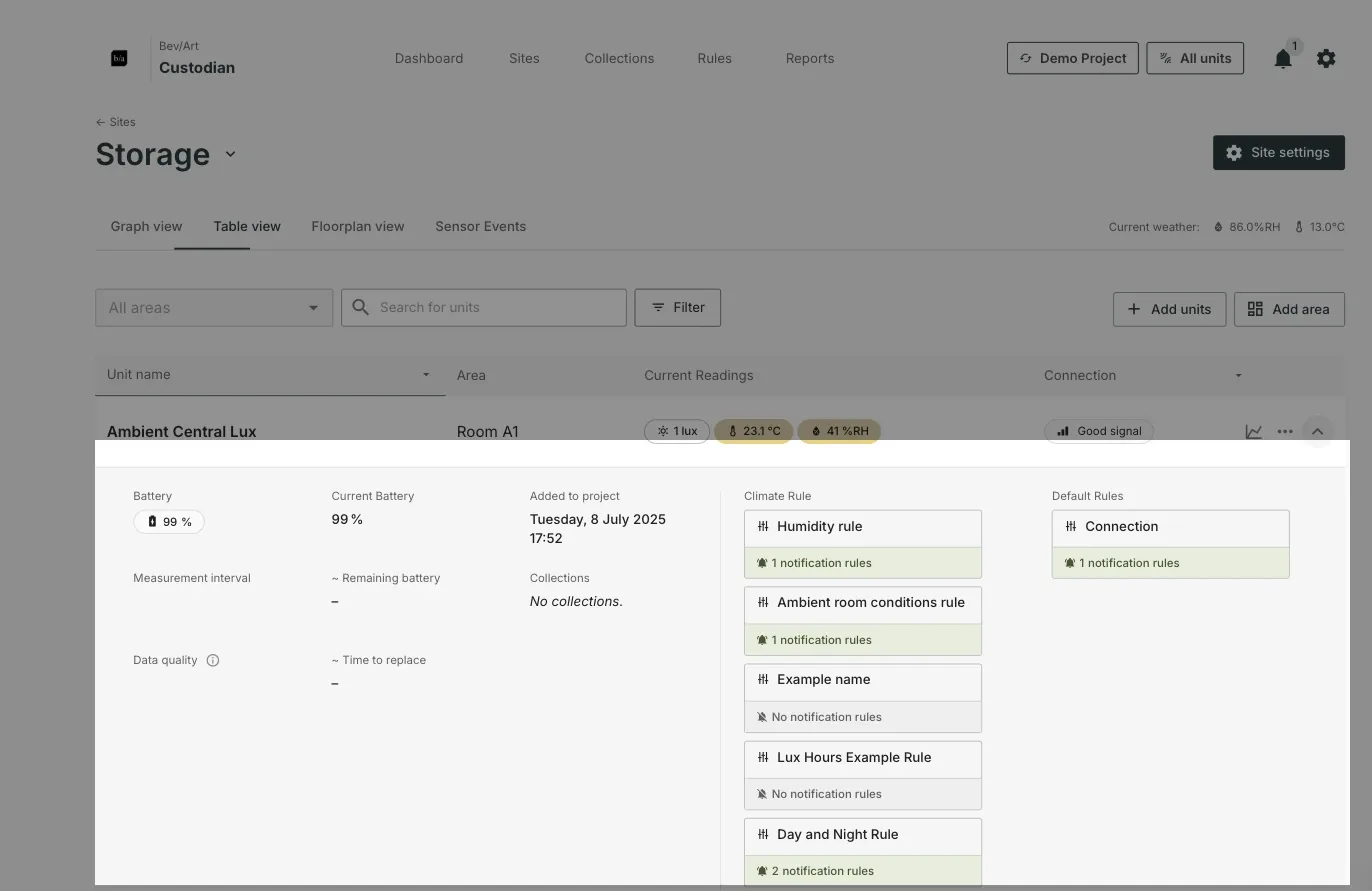Focus the Search for units field
The image size is (1372, 891).
click(x=484, y=308)
